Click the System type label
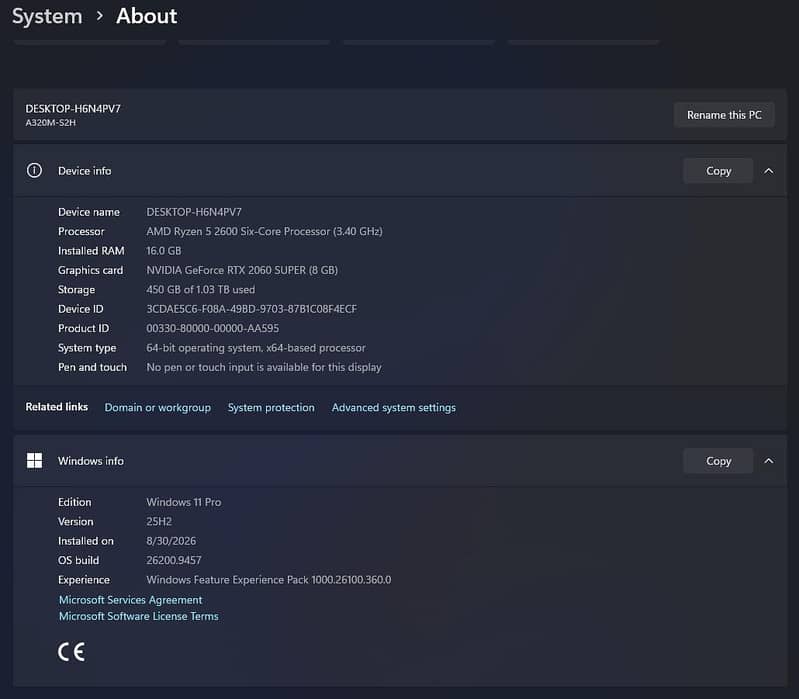Screen dimensions: 799x699 click(x=87, y=347)
